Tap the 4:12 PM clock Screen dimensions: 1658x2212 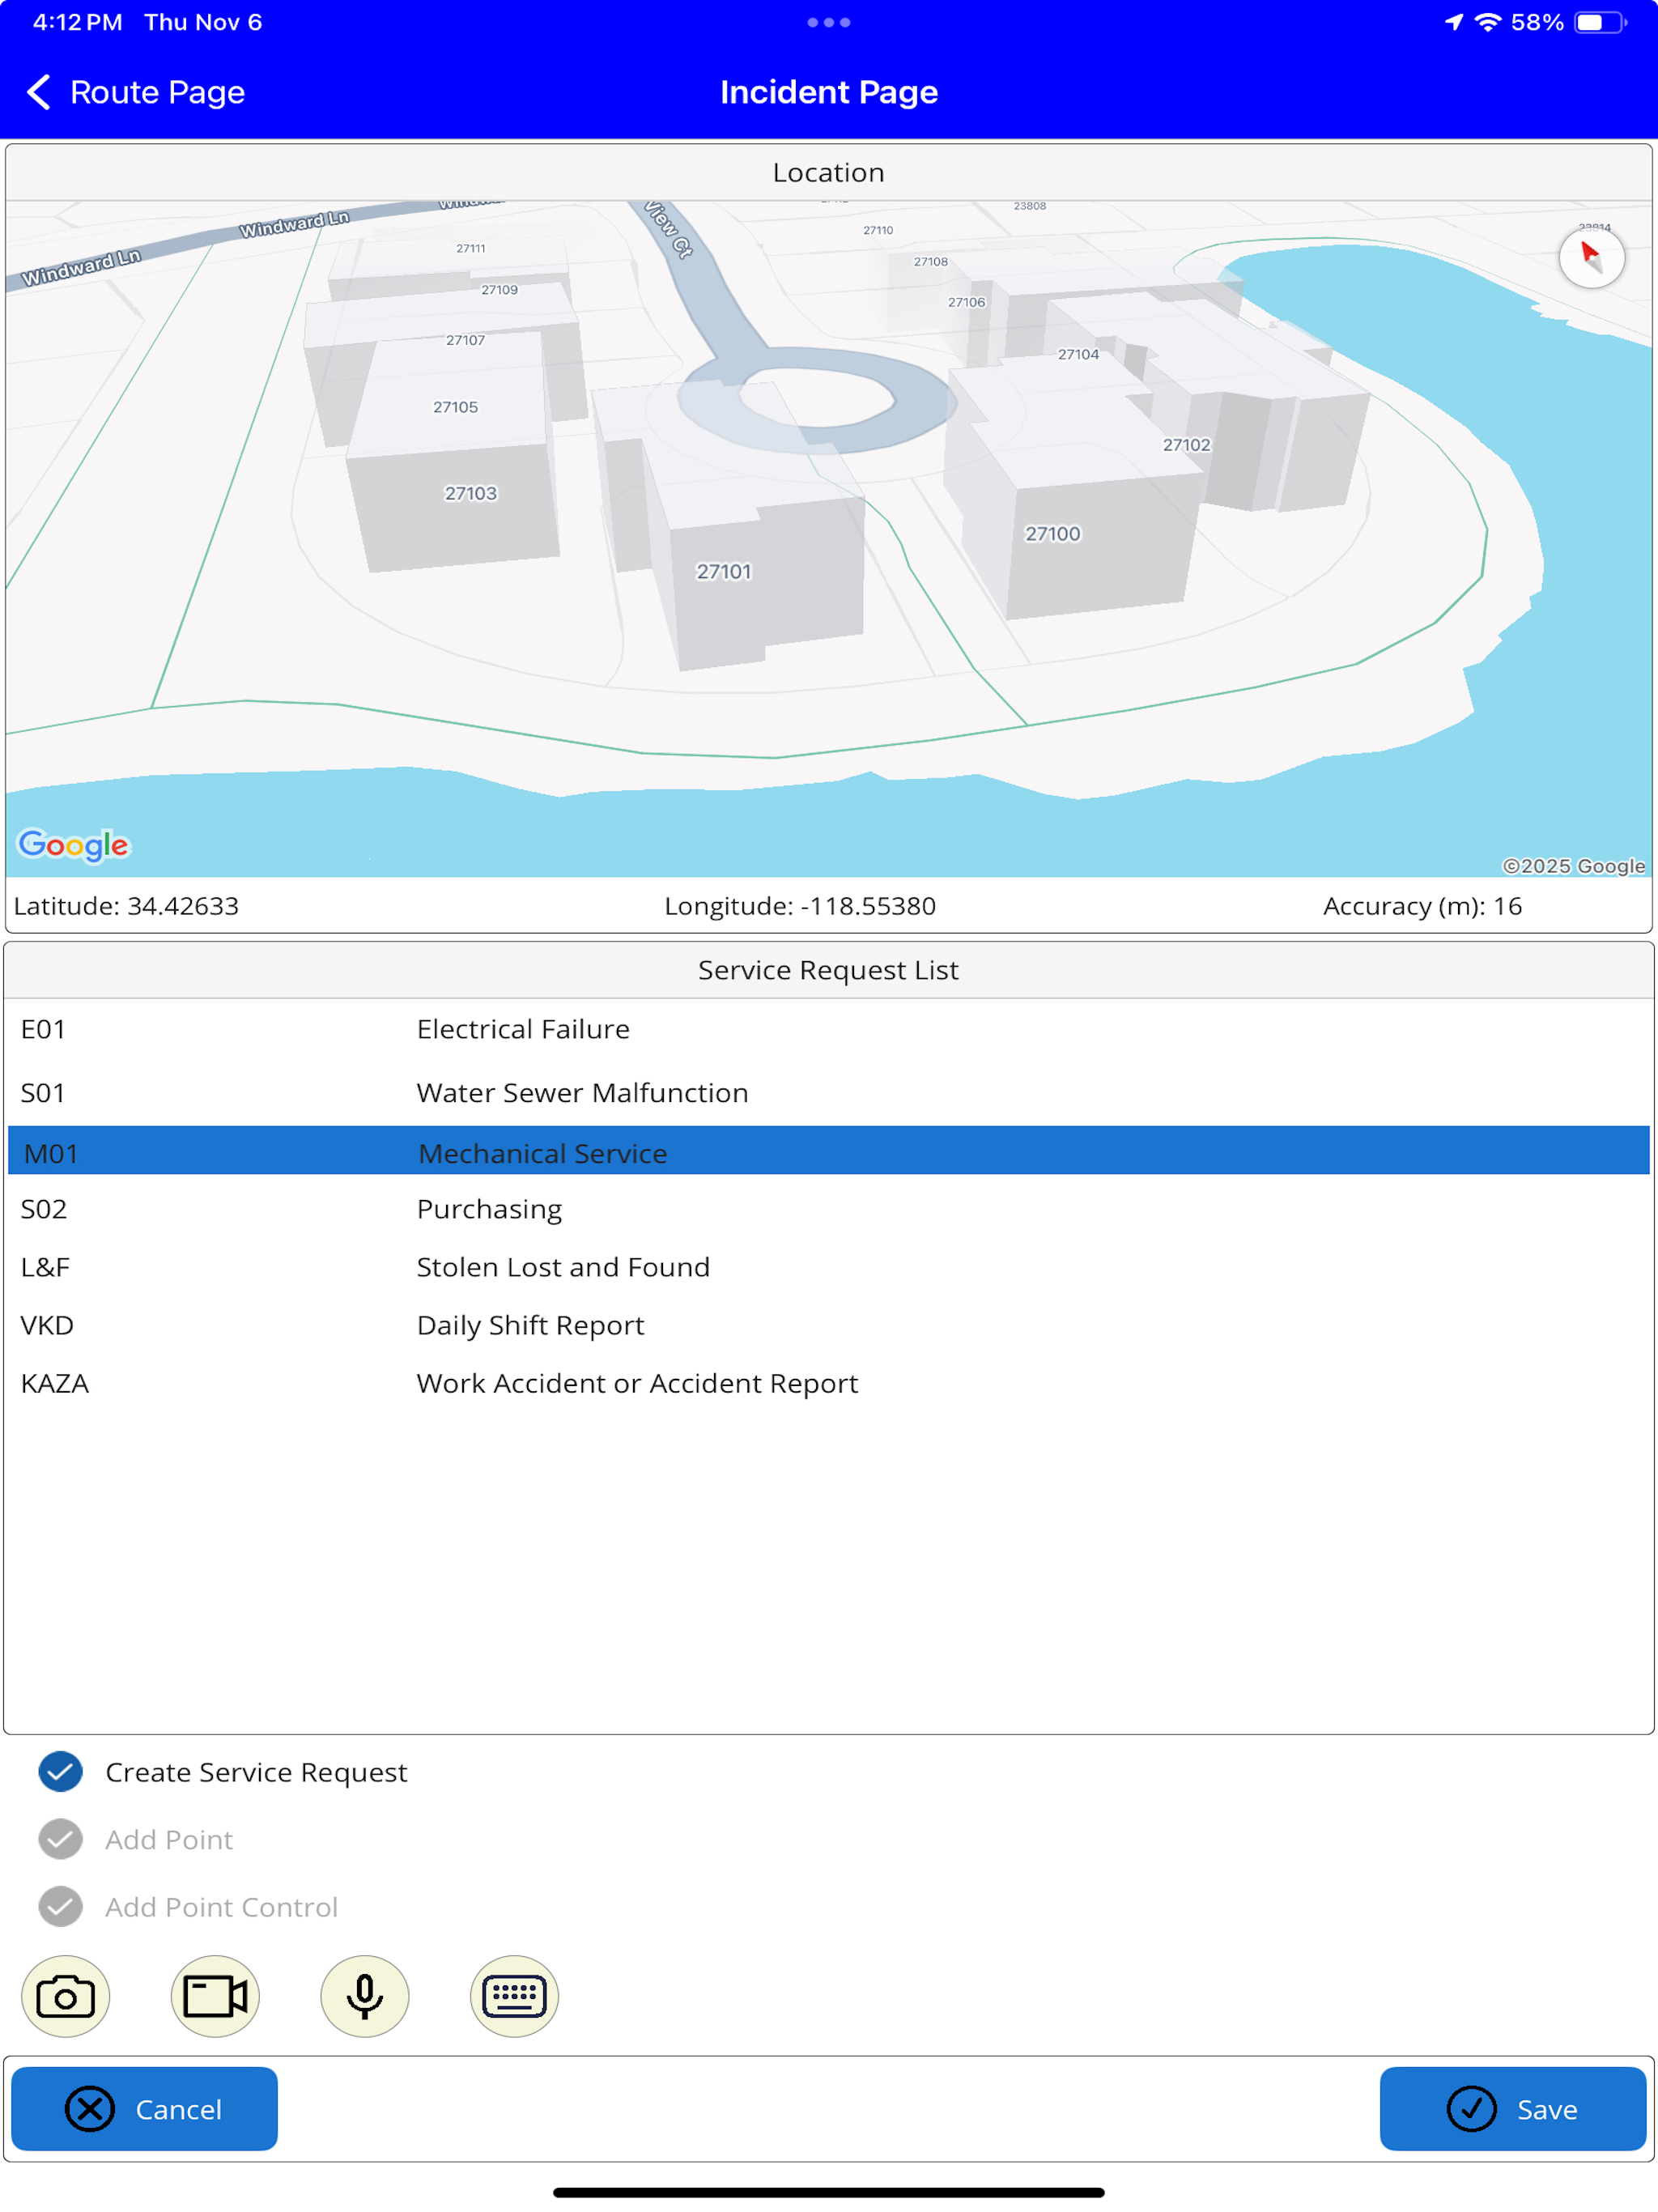point(78,22)
